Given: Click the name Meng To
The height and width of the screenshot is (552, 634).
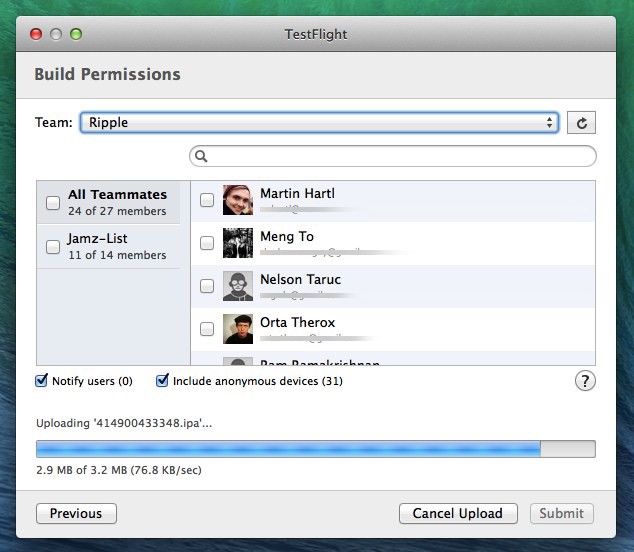Looking at the screenshot, I should (x=287, y=237).
